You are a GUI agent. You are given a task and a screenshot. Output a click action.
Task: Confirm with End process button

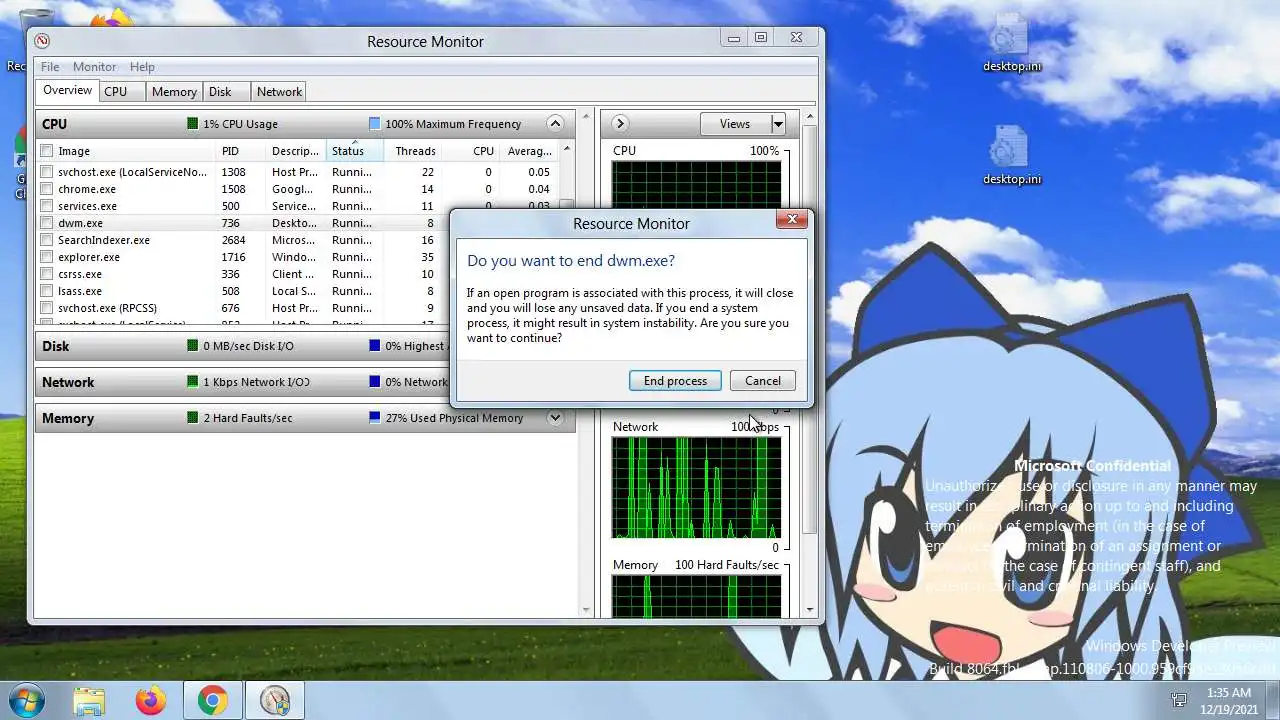(675, 381)
